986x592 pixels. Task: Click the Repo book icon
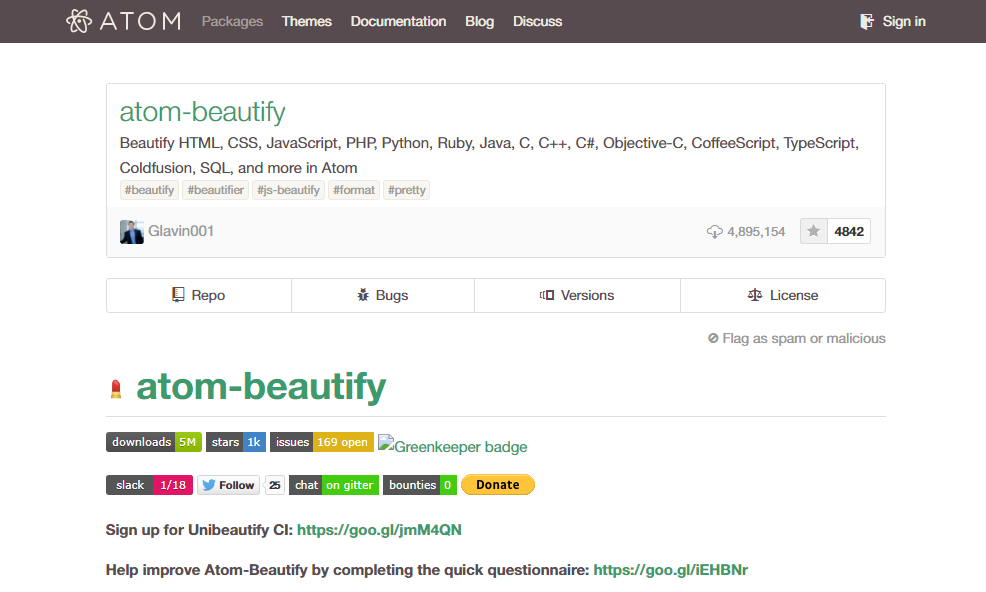click(179, 295)
